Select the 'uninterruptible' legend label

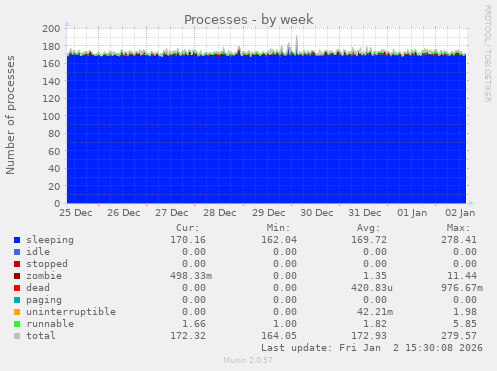(71, 312)
